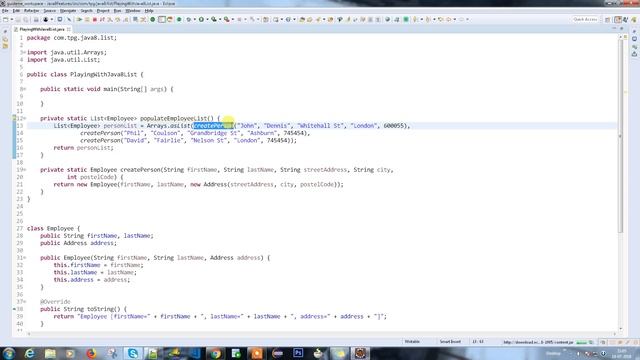Open the Window menu
Screen dimensions: 640x360
pyautogui.click(x=133, y=11)
